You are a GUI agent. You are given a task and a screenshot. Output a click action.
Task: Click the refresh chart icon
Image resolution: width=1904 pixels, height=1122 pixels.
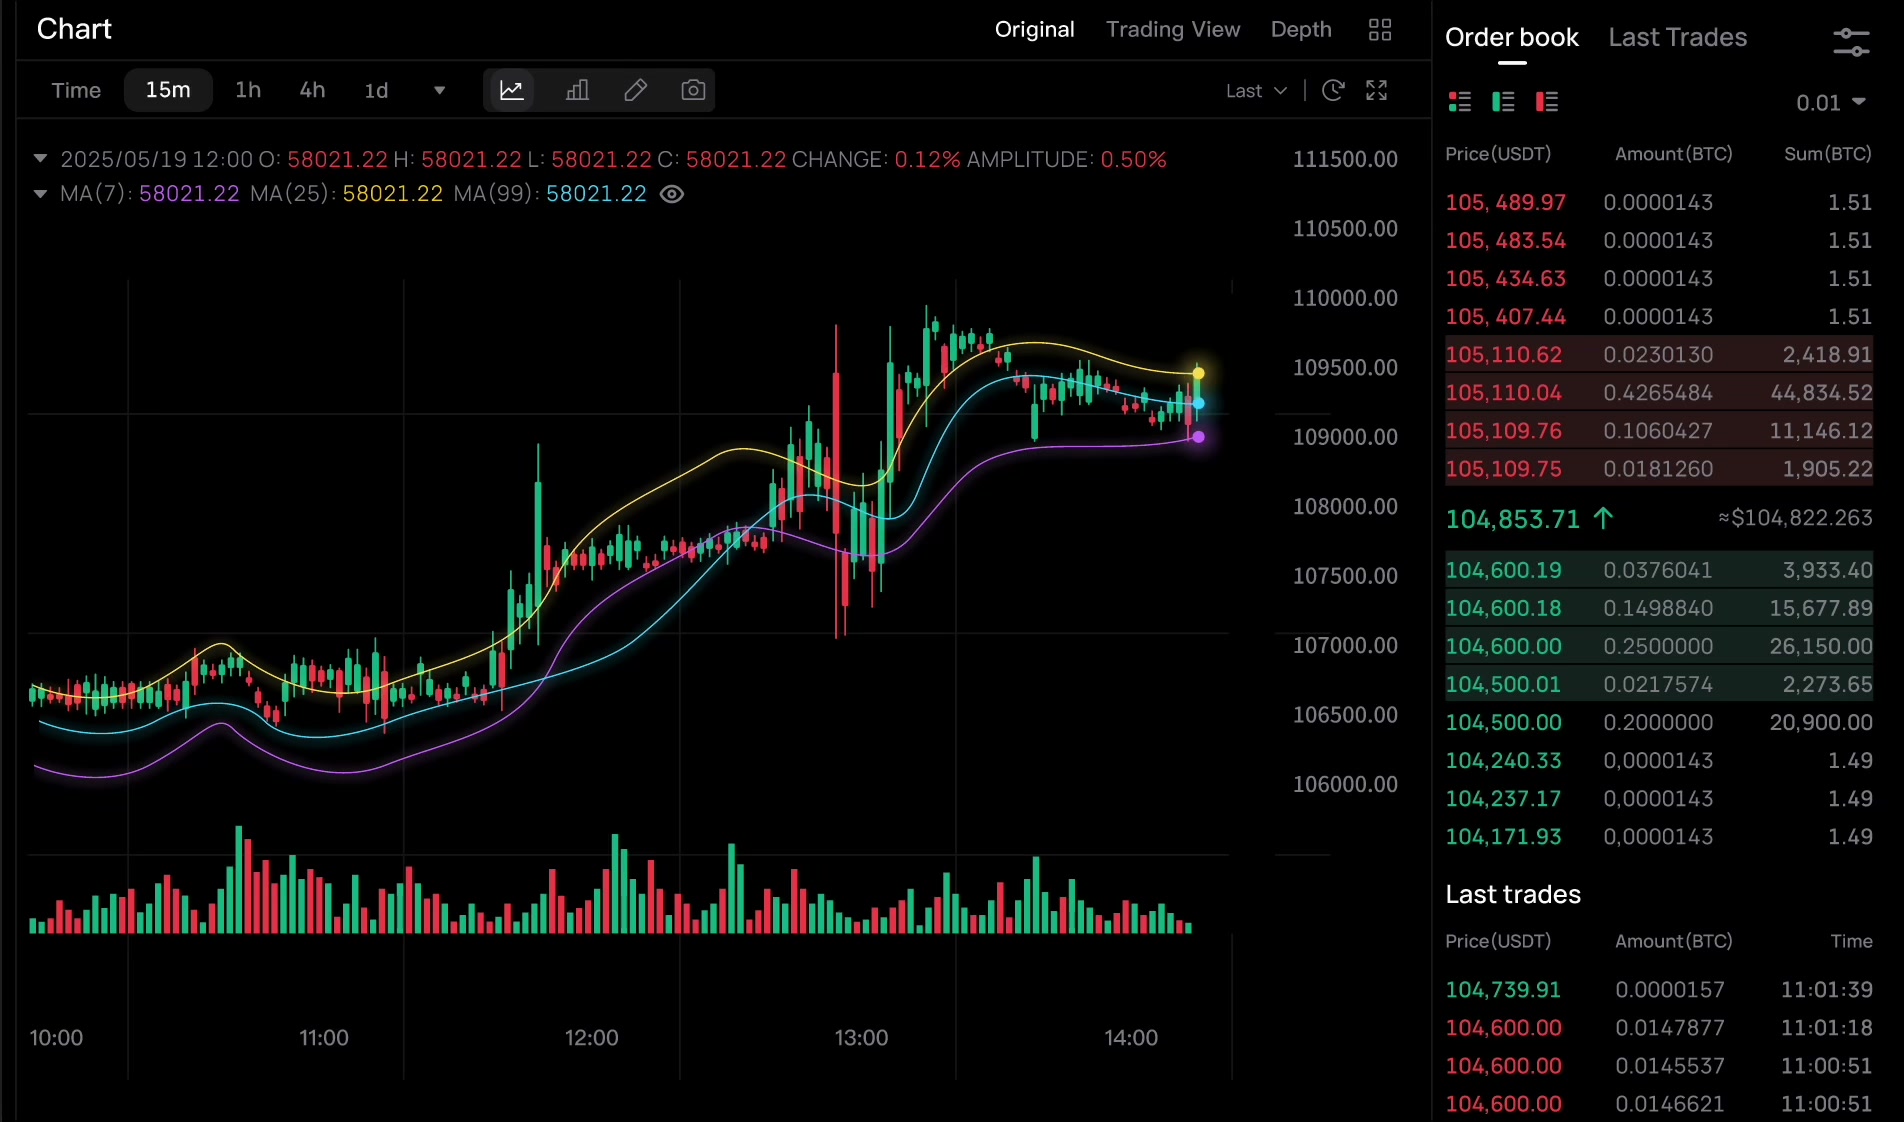point(1333,91)
